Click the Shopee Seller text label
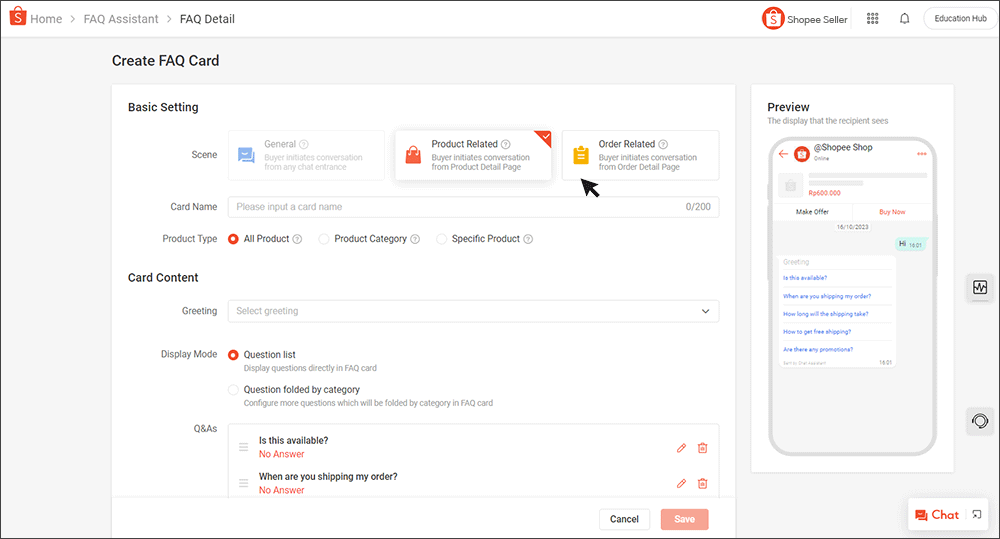Screen dimensions: 1000x539 tap(817, 20)
